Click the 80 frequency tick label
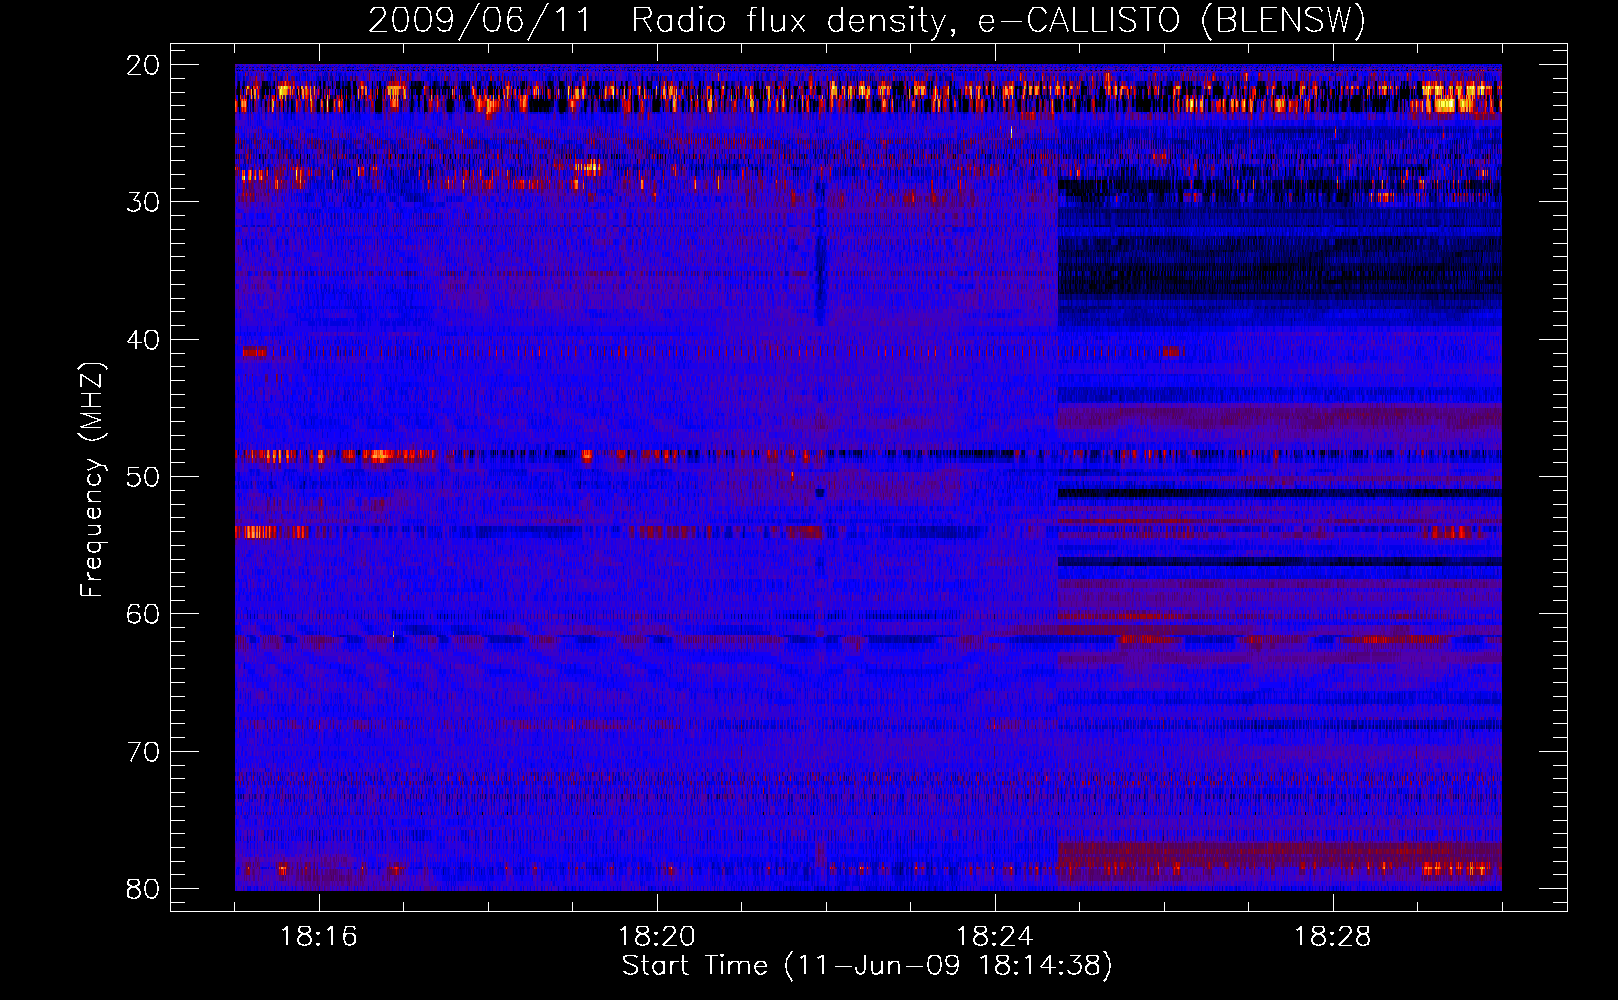1618x1000 pixels. [x=144, y=889]
